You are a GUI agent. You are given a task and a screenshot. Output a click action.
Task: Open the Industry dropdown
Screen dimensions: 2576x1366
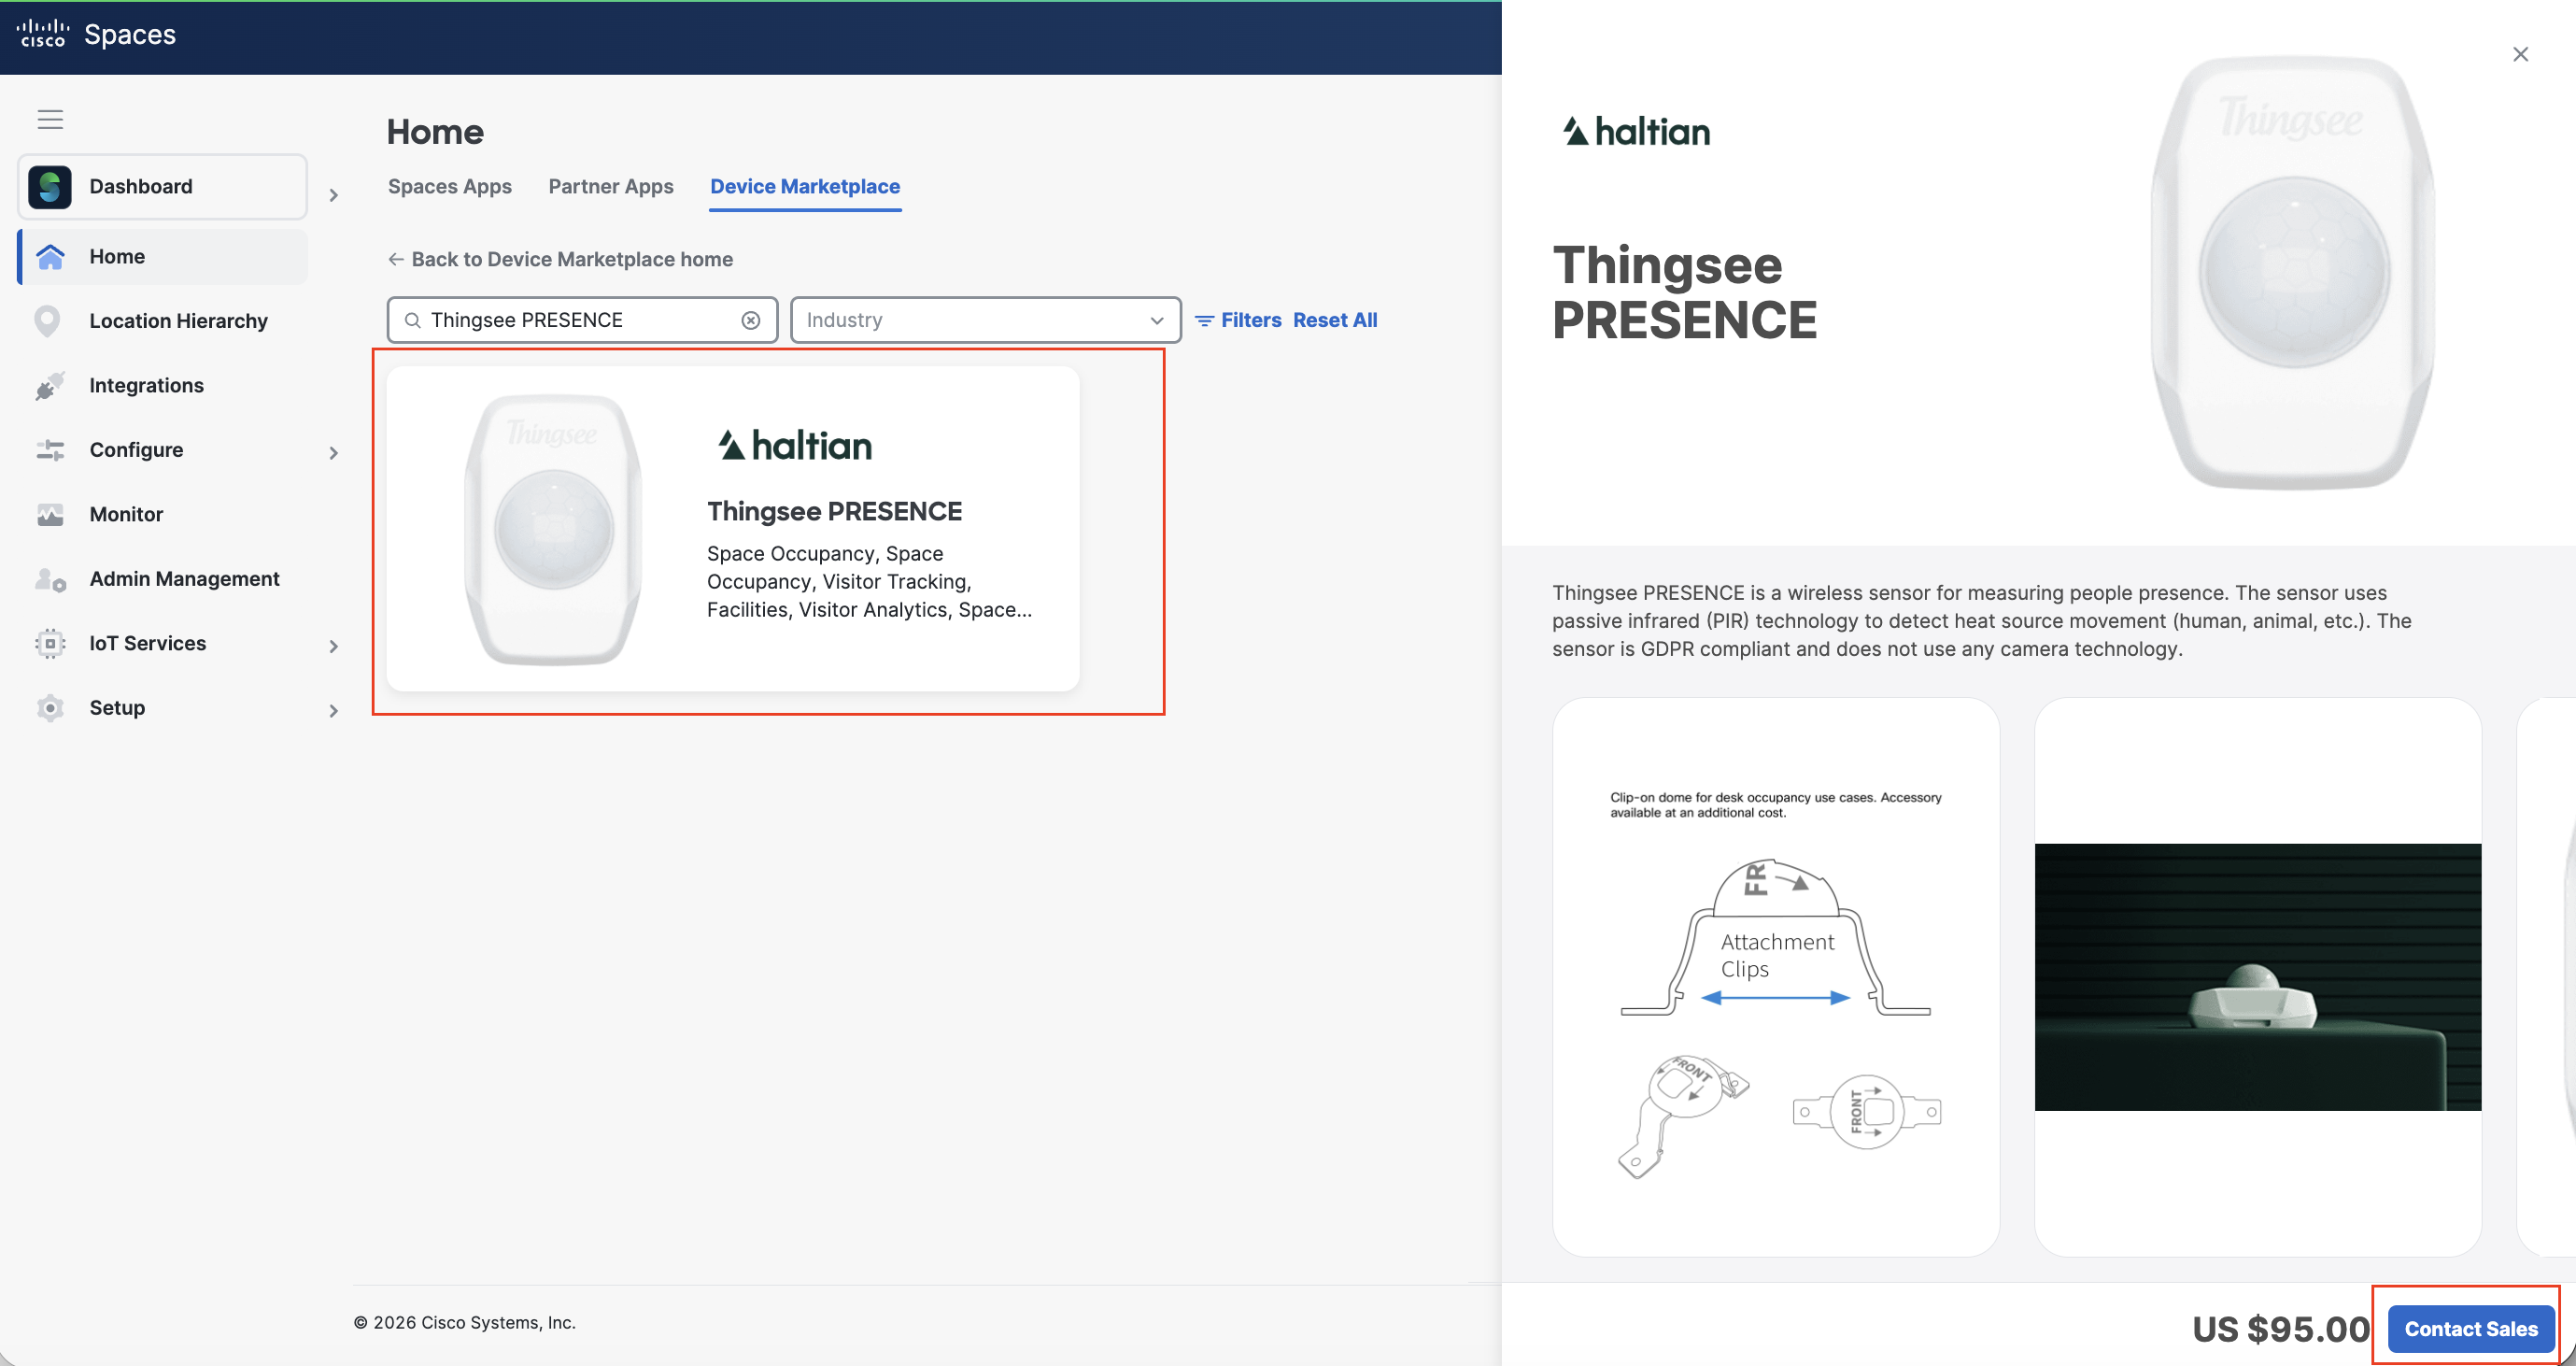[985, 320]
